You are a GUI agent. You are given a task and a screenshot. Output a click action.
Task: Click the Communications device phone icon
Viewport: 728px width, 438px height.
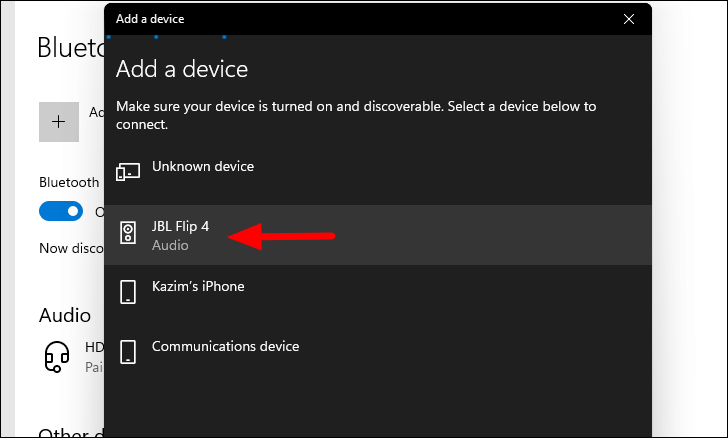point(128,352)
